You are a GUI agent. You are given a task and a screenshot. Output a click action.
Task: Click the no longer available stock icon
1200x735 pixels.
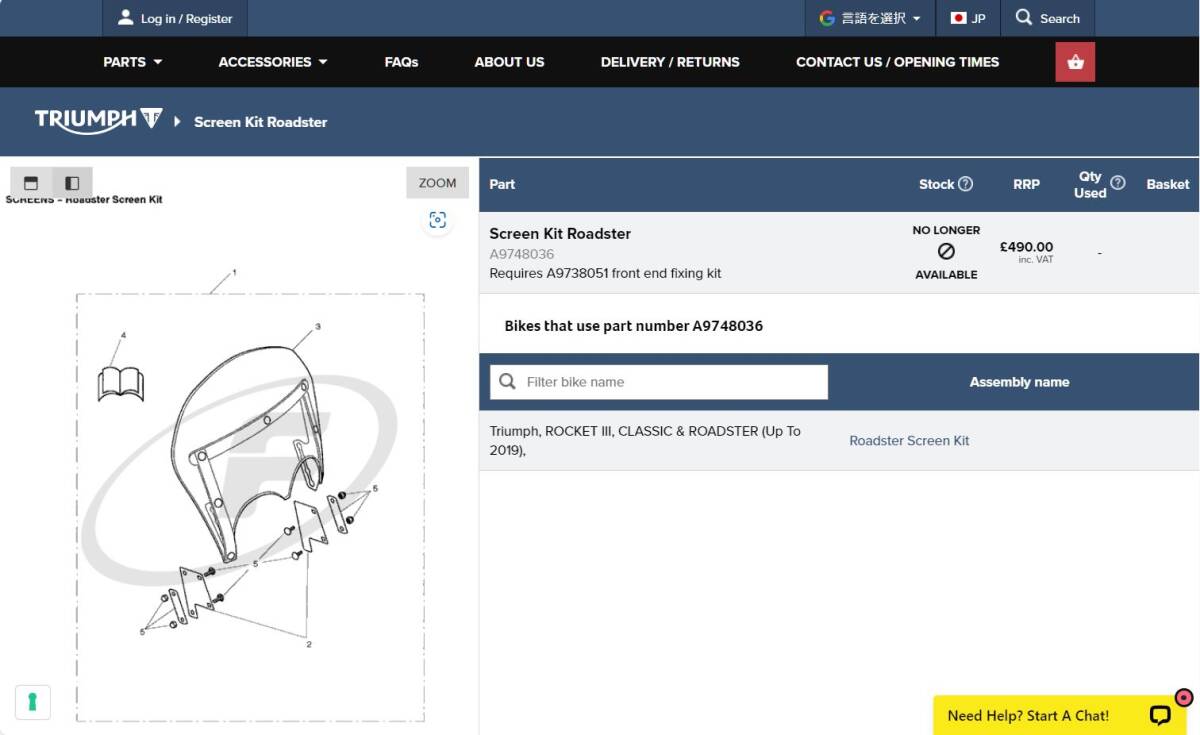[946, 252]
